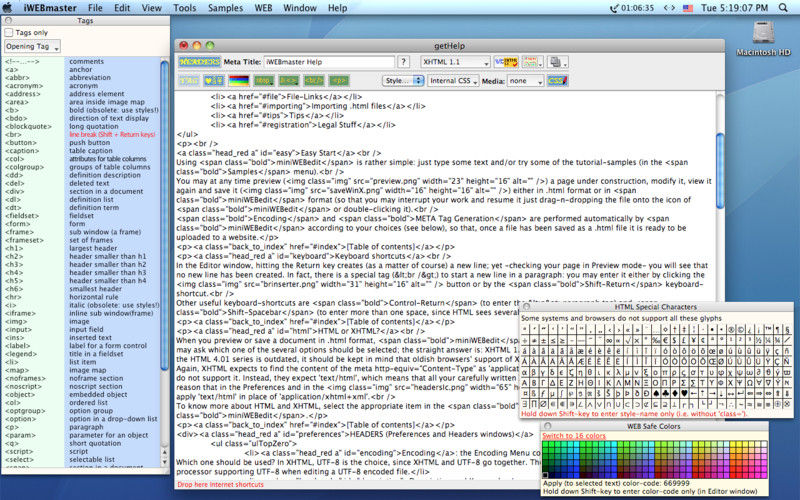Select the <blockquote> tag in Tags list
This screenshot has width=800, height=500.
29,127
